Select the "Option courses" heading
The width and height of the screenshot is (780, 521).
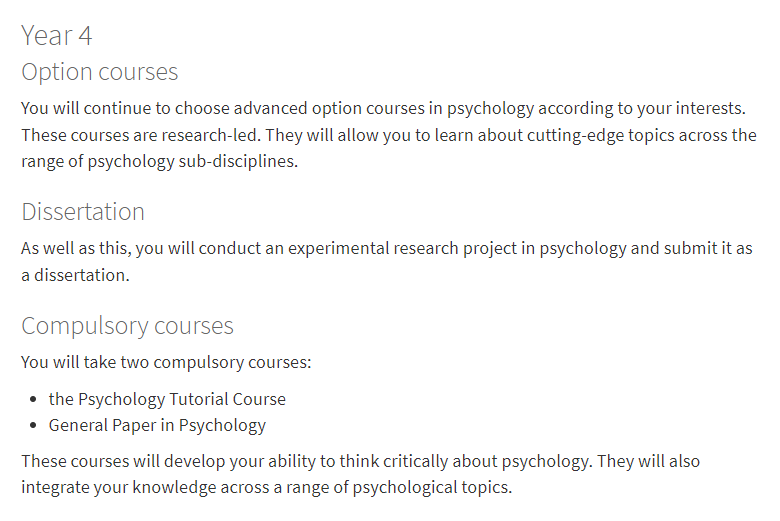[99, 72]
